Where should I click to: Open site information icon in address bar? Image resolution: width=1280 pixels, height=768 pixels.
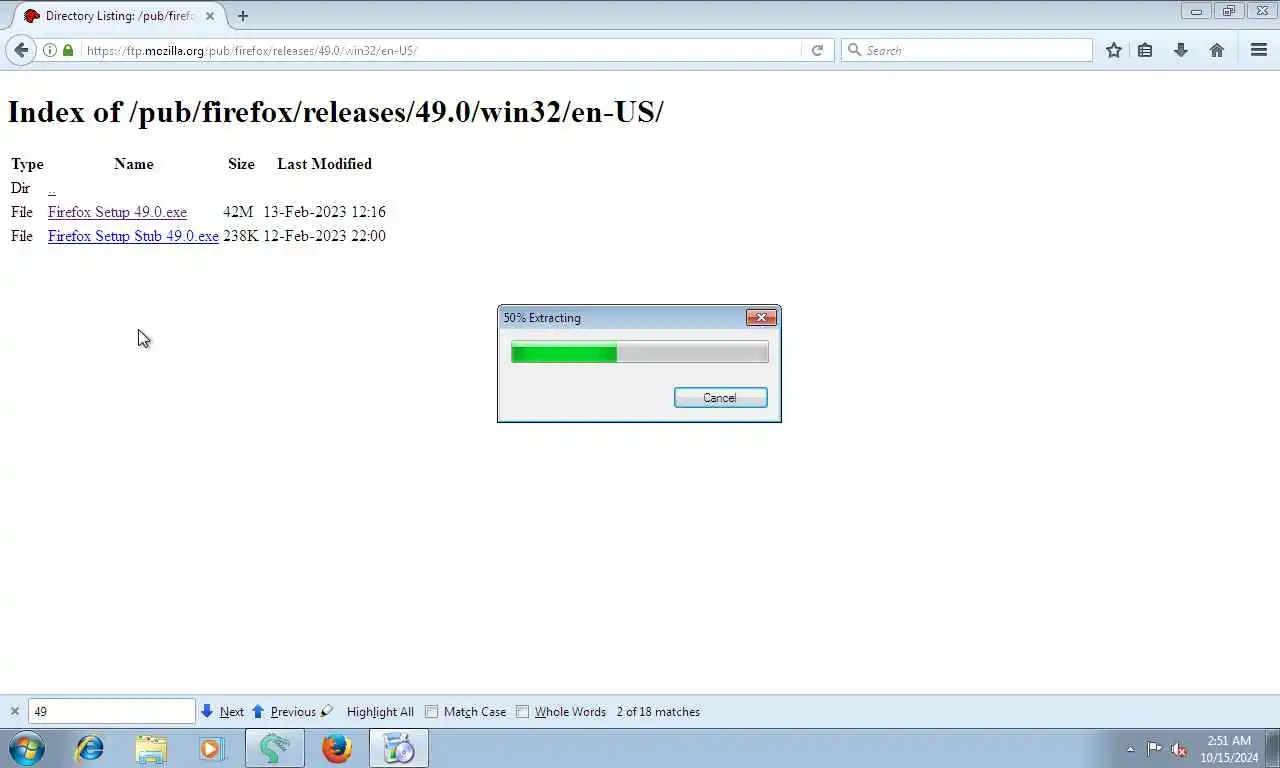pos(50,50)
